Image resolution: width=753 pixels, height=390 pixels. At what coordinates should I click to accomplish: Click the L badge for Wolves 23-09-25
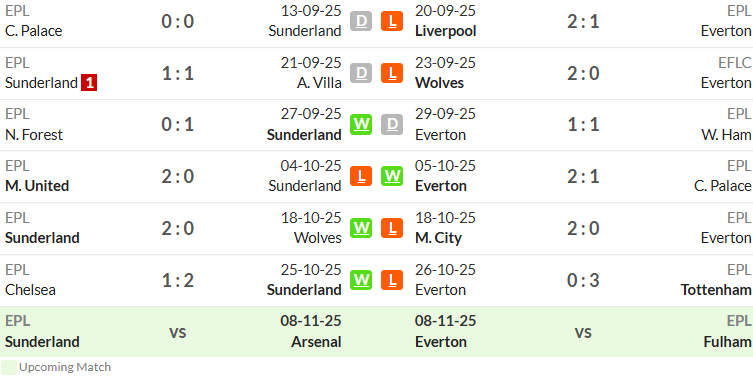click(x=392, y=73)
